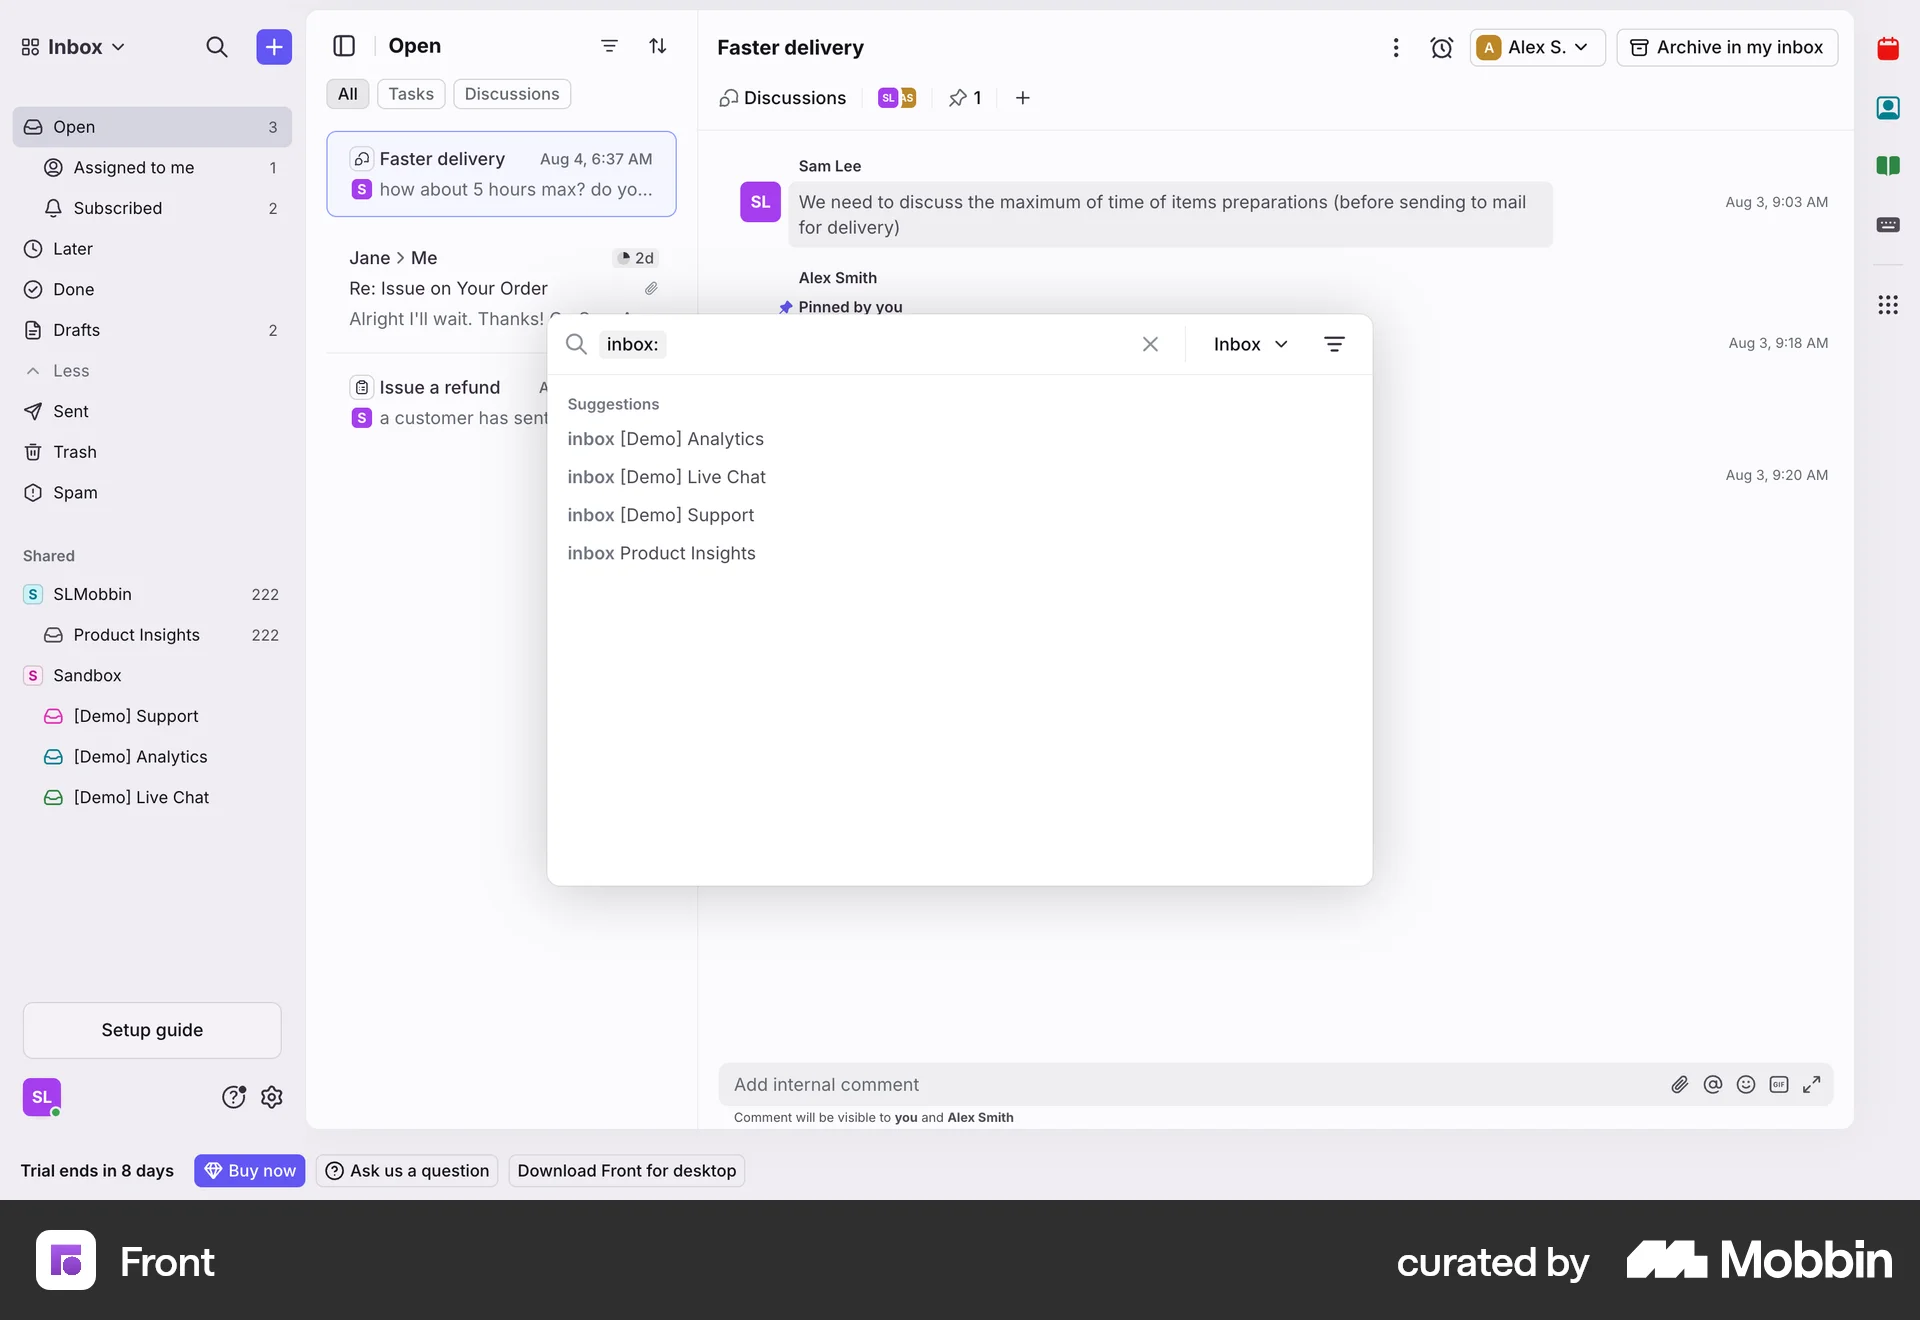Open the GIF picker in the comment box
This screenshot has width=1920, height=1320.
click(x=1780, y=1084)
